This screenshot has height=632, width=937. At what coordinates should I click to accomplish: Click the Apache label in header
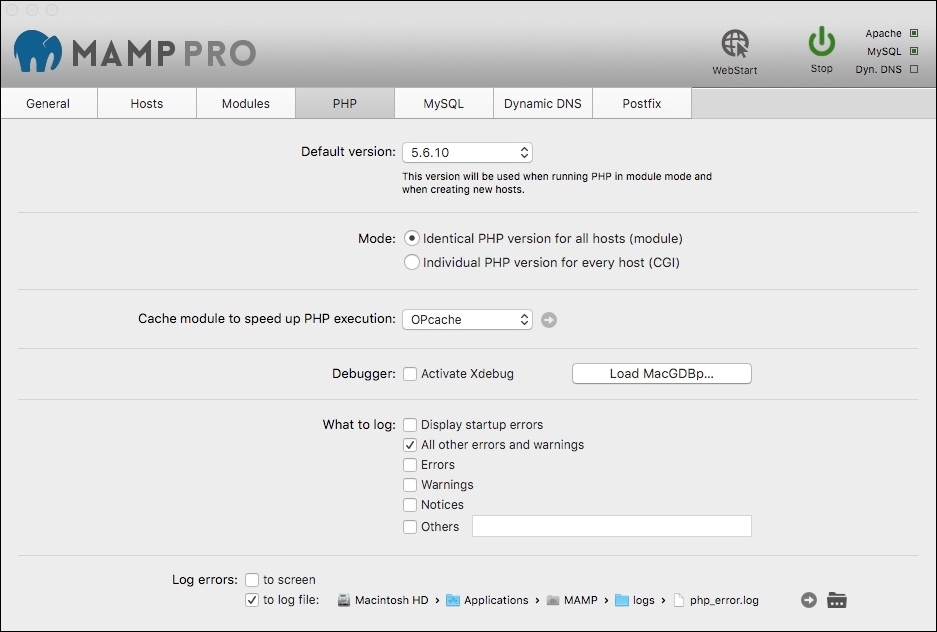[883, 33]
